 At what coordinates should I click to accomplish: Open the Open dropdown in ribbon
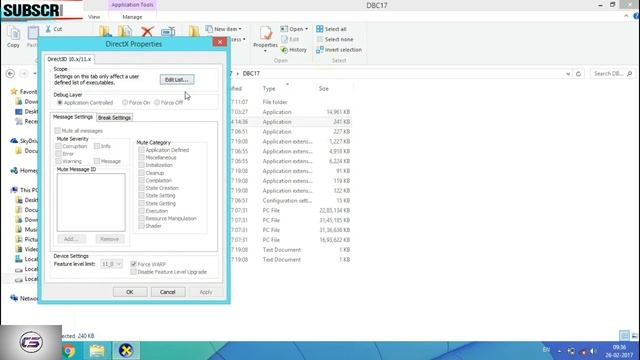point(294,29)
